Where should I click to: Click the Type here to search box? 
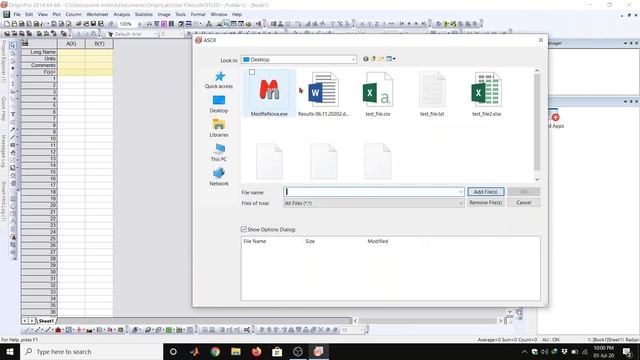(91, 351)
